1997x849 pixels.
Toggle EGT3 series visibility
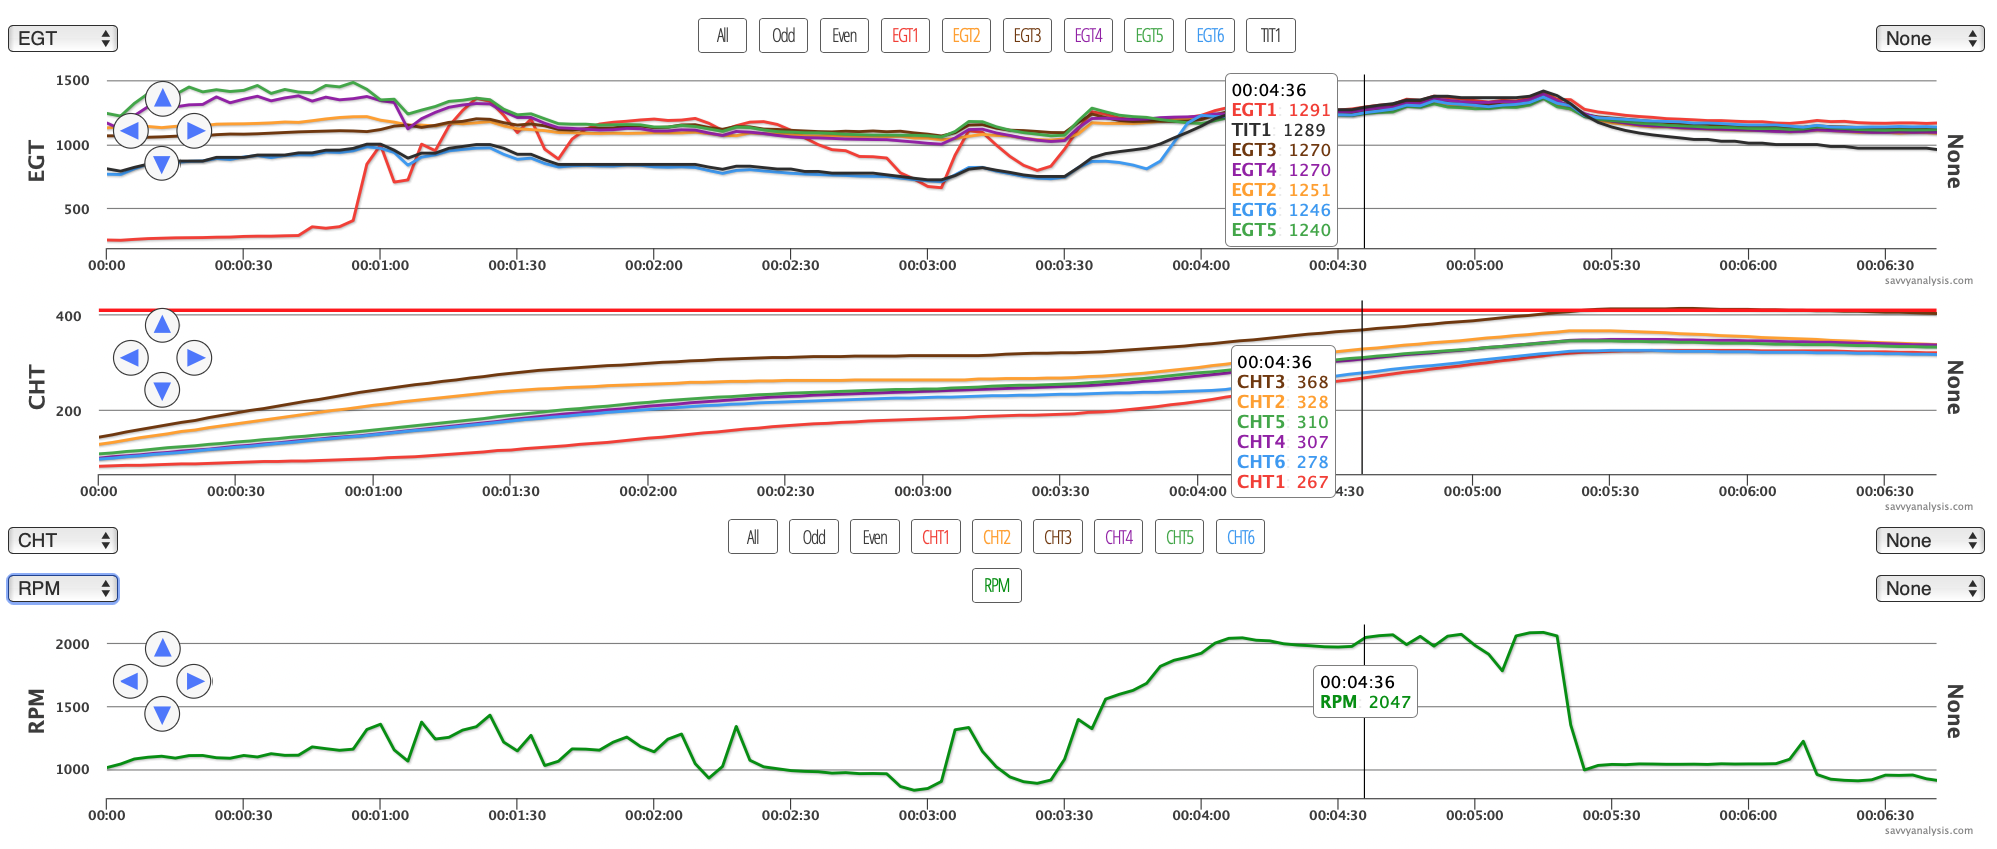click(x=1027, y=36)
